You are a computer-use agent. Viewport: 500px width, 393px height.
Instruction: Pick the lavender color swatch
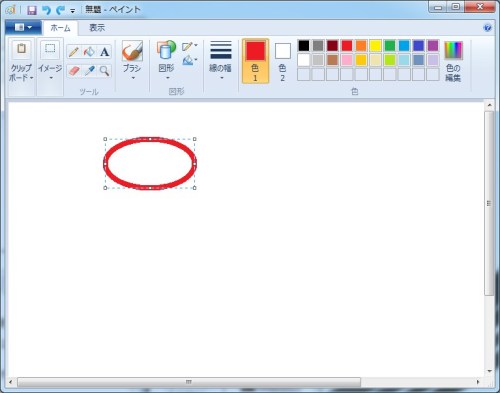pyautogui.click(x=433, y=60)
